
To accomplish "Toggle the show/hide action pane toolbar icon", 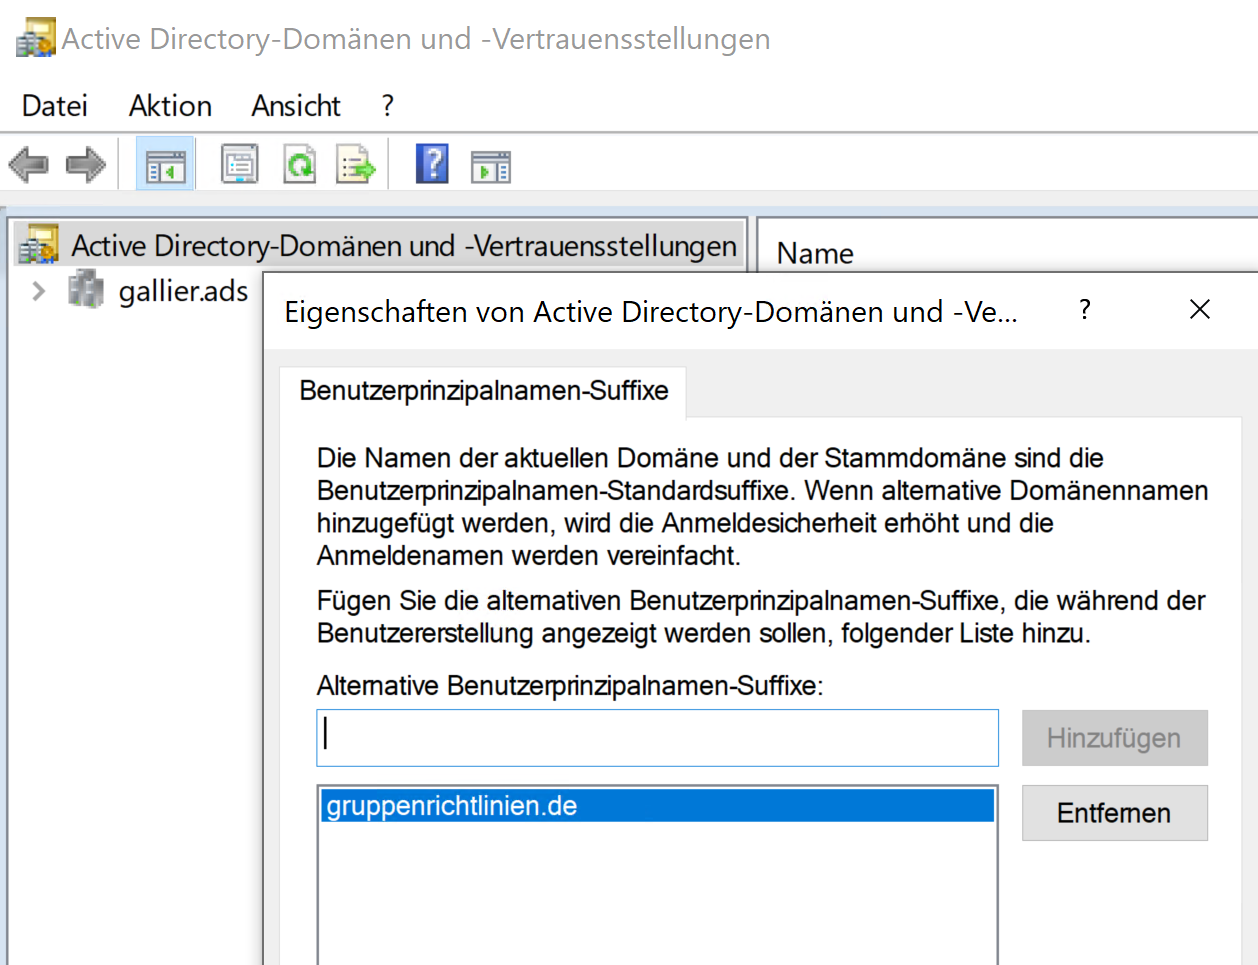I will pos(490,166).
